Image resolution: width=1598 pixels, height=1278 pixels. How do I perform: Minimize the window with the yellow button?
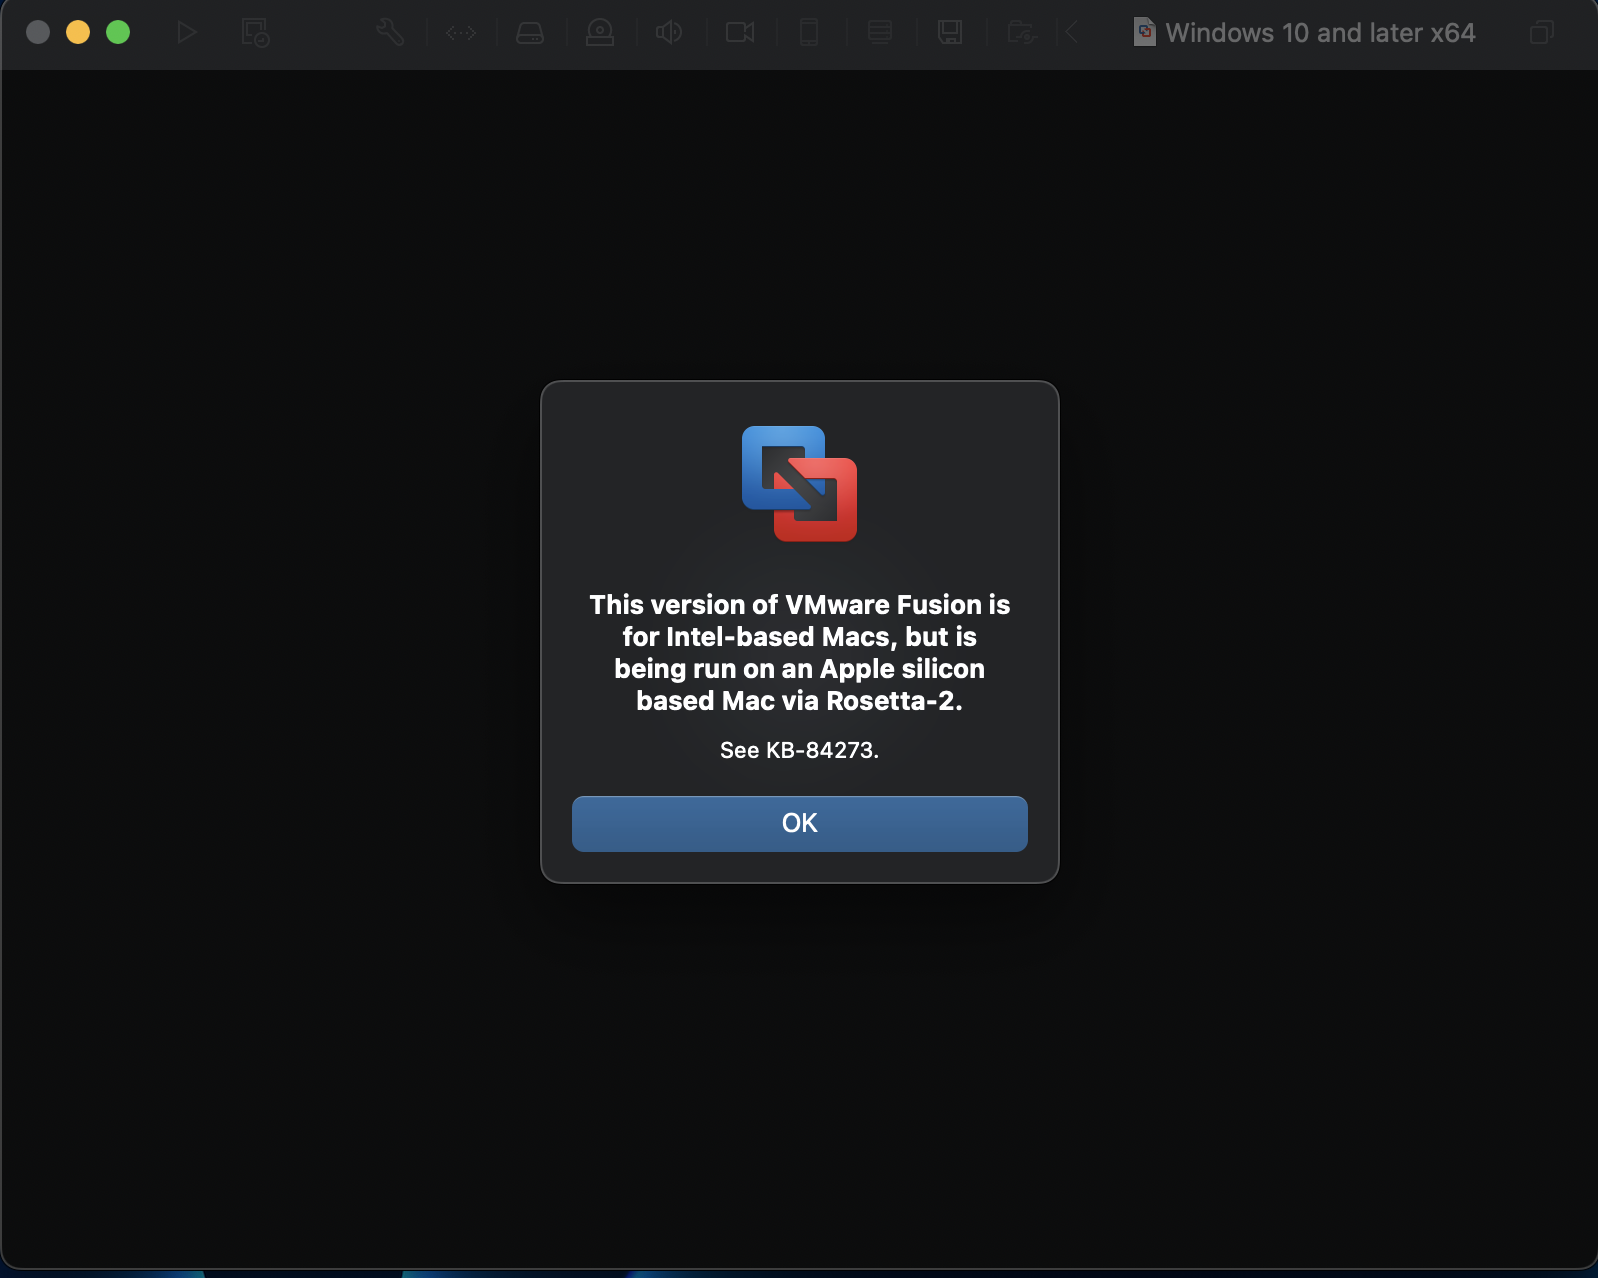coord(78,32)
